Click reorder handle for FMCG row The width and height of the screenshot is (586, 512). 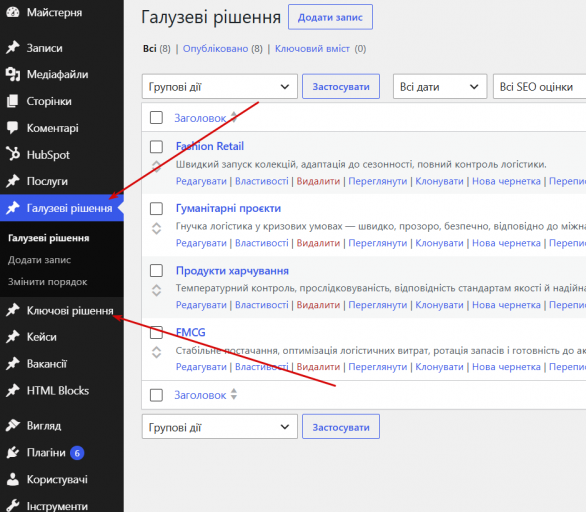(x=157, y=352)
